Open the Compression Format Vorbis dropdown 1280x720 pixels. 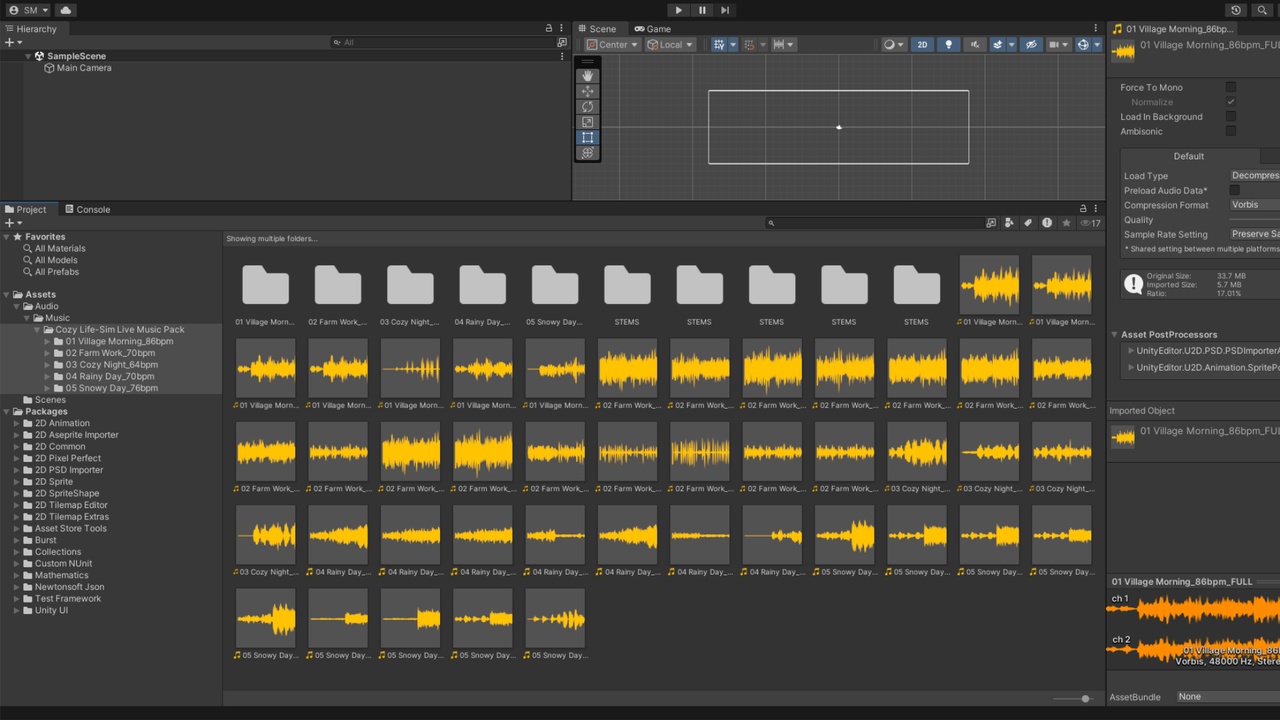[x=1254, y=205]
